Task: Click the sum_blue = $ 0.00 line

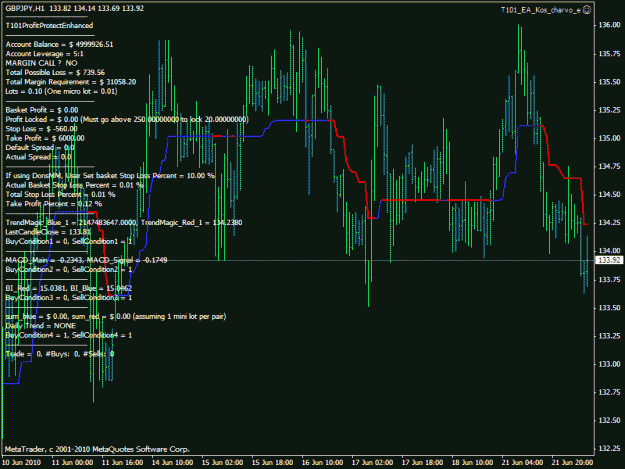Action: point(116,316)
